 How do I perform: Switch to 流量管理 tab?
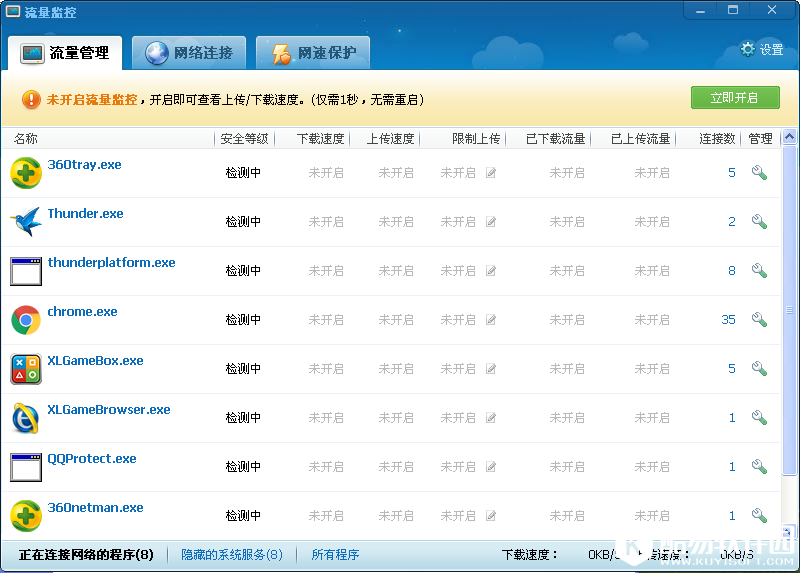(65, 53)
